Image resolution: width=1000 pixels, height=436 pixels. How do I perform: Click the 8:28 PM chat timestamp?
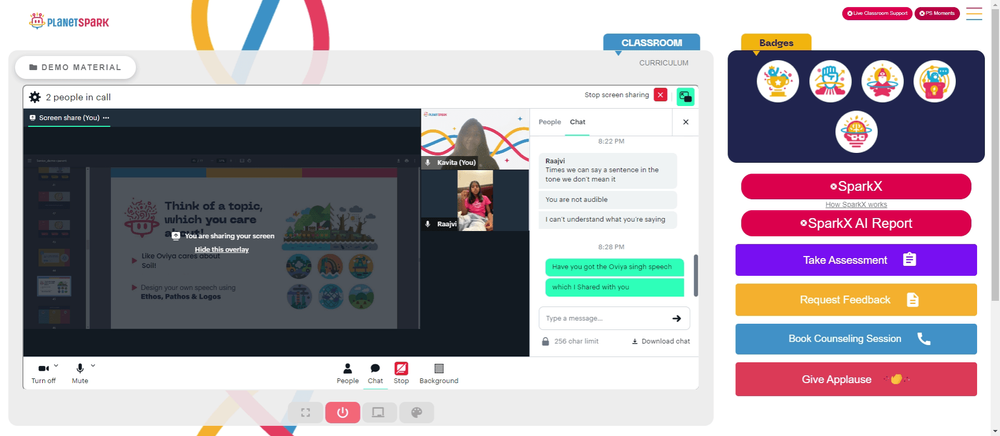click(x=611, y=247)
